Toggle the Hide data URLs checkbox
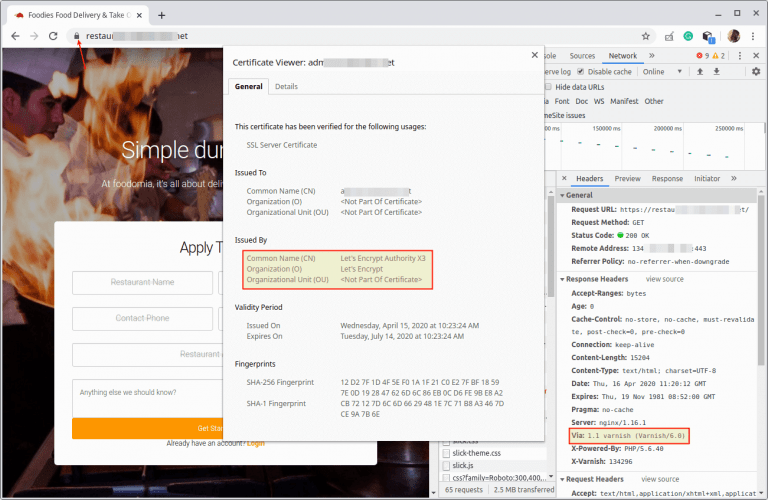 click(549, 87)
